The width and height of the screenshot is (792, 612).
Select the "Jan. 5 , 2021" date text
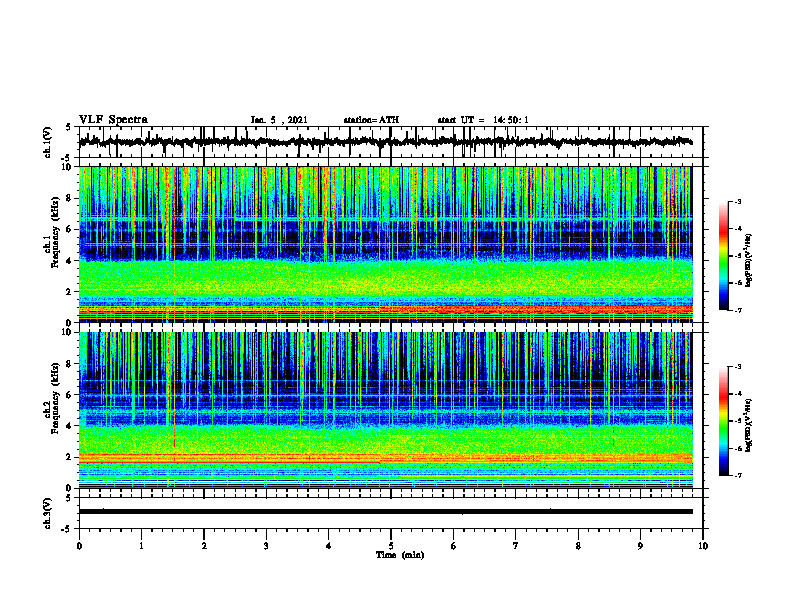(279, 120)
